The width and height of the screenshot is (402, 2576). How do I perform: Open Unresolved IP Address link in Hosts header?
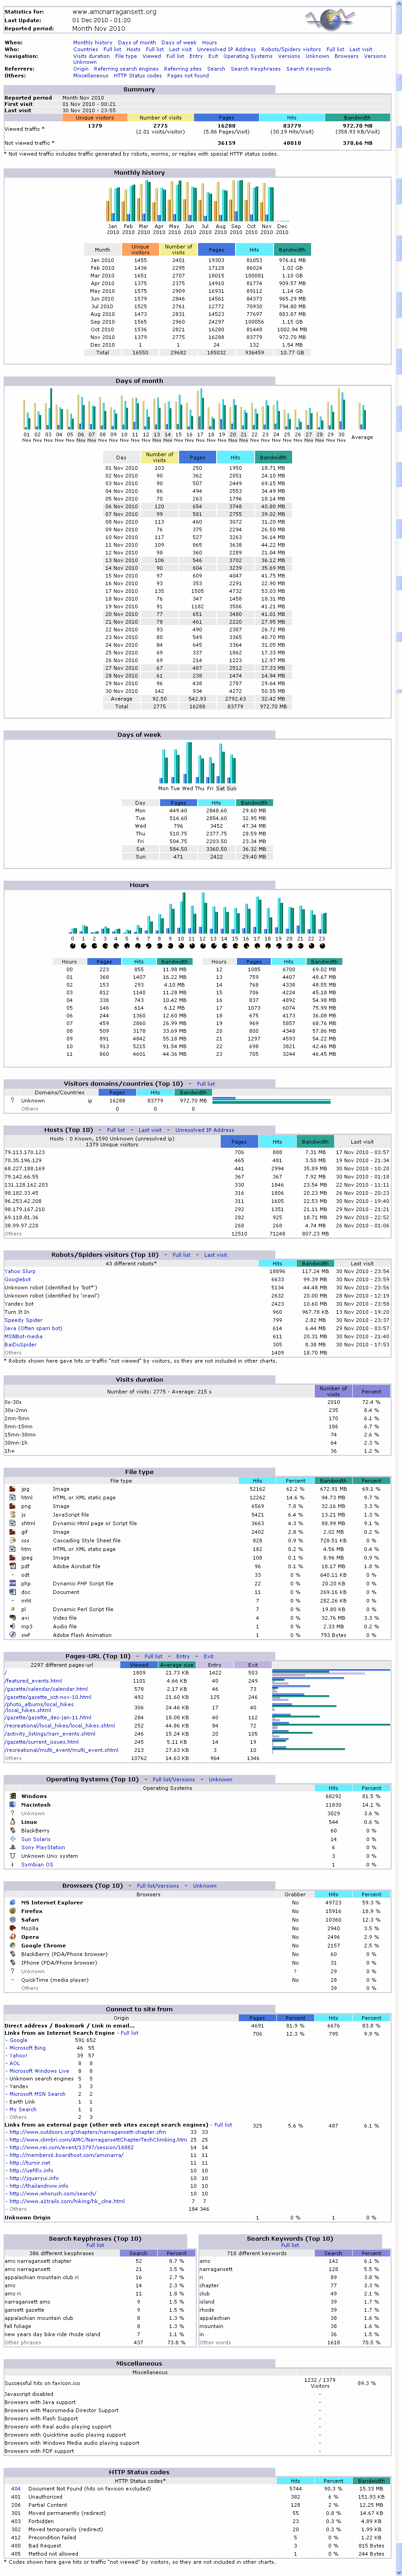[x=204, y=1130]
